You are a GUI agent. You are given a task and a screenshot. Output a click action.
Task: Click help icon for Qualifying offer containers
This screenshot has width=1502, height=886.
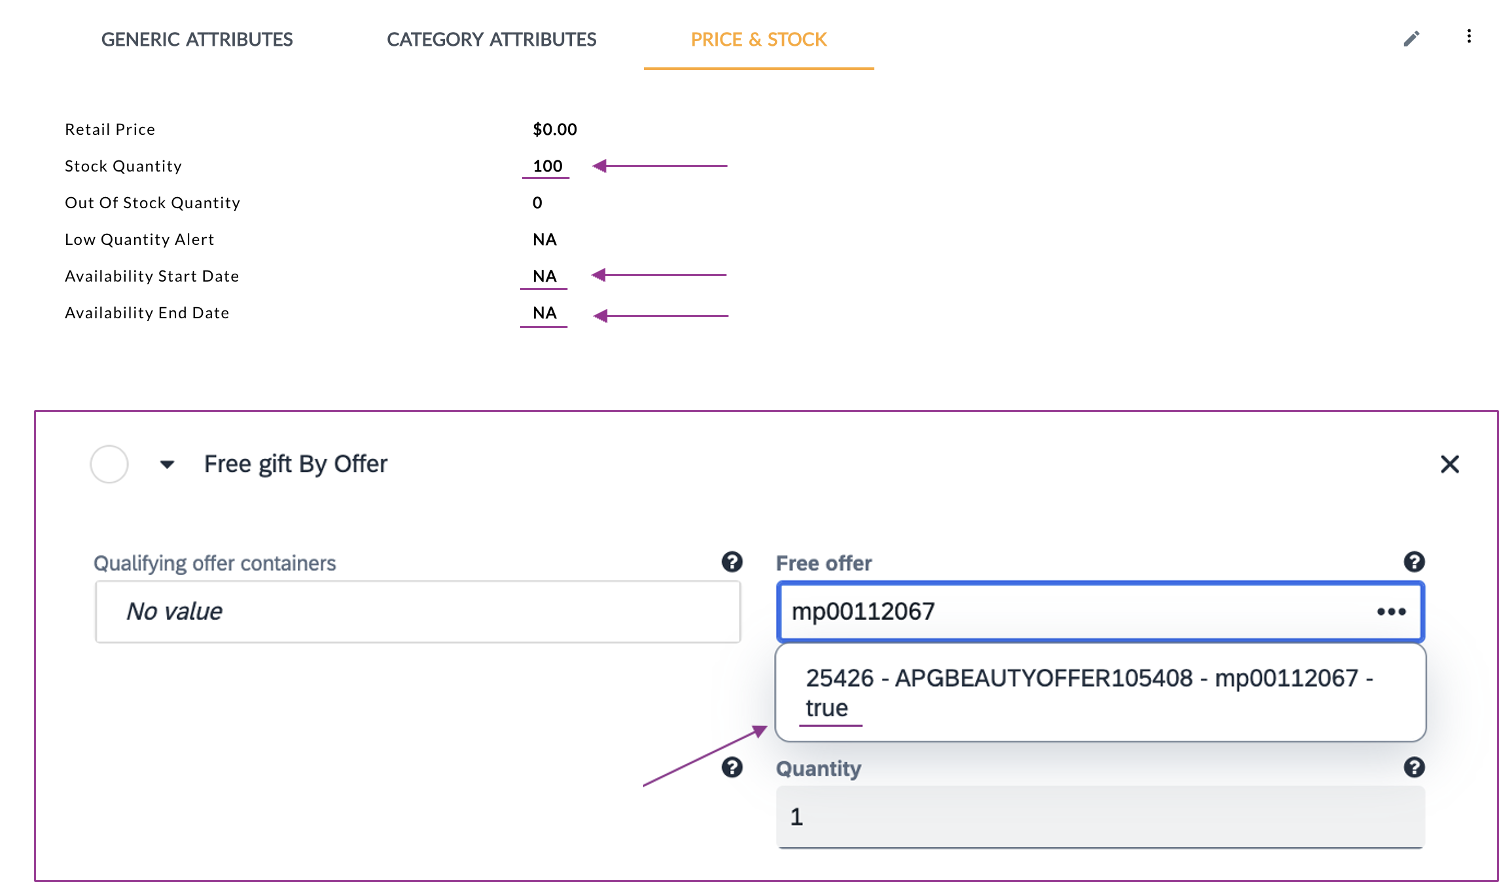point(732,562)
